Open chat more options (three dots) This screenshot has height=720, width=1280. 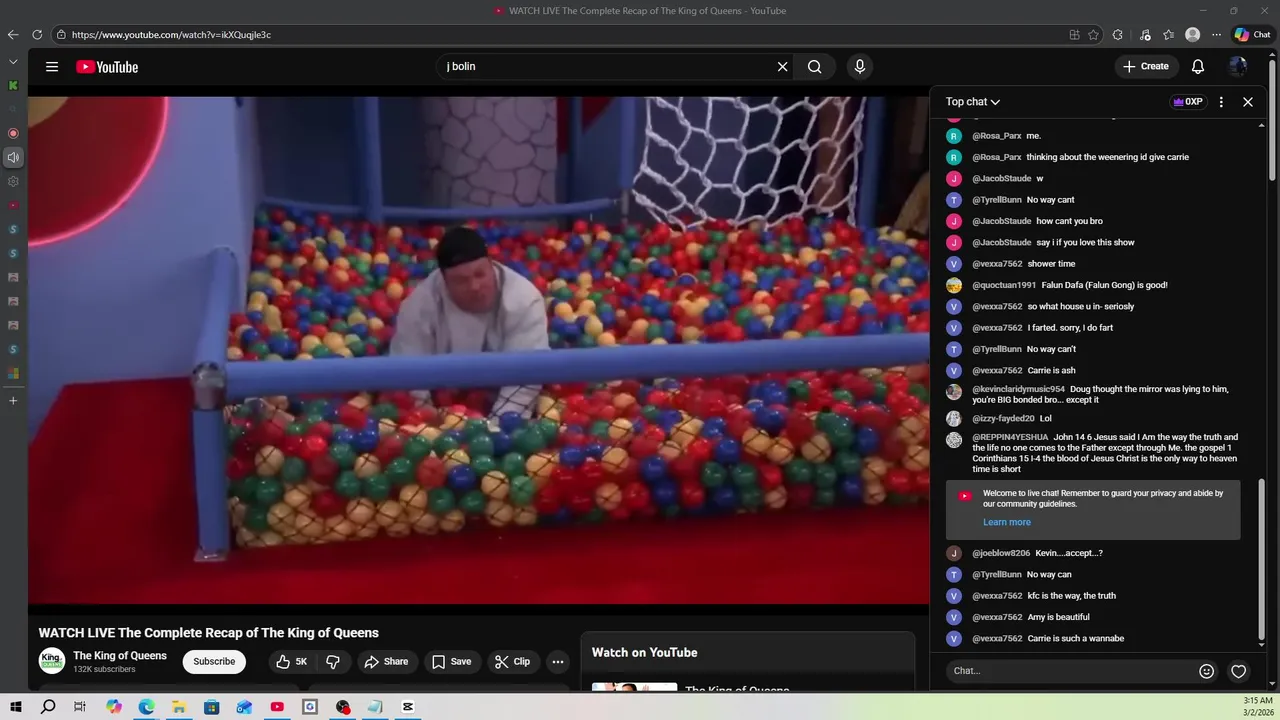1221,102
